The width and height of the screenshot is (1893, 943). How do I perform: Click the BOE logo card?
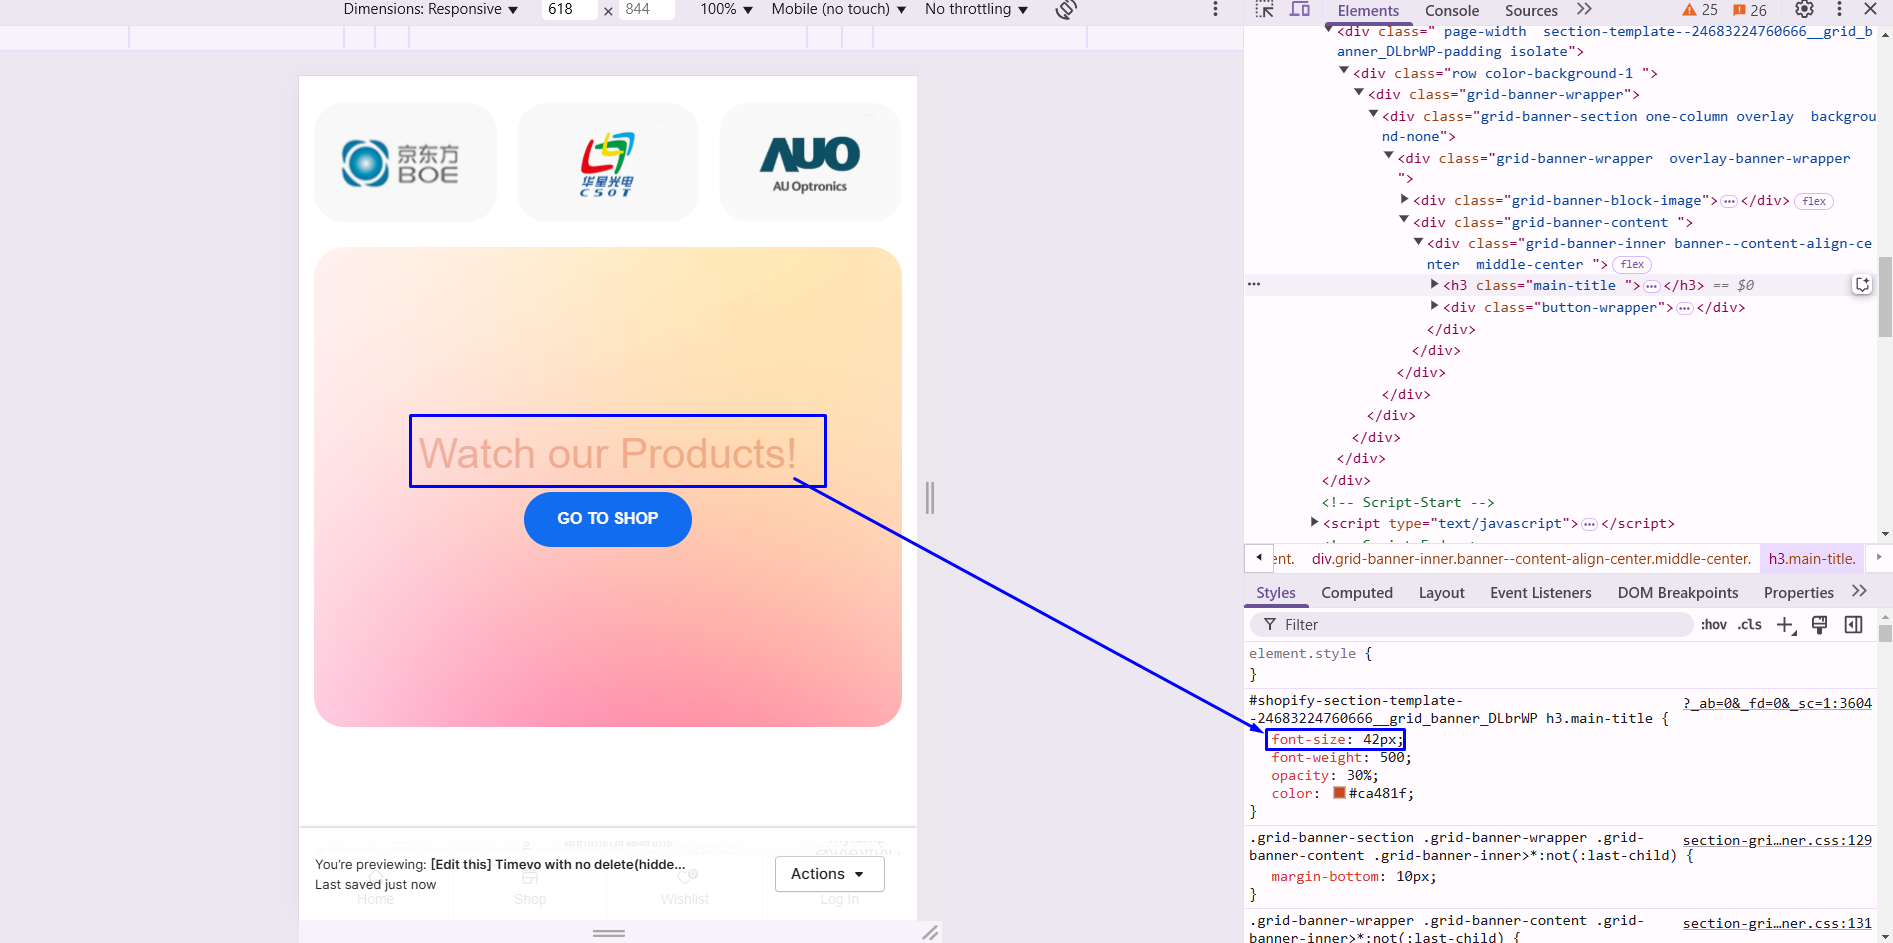pyautogui.click(x=405, y=162)
